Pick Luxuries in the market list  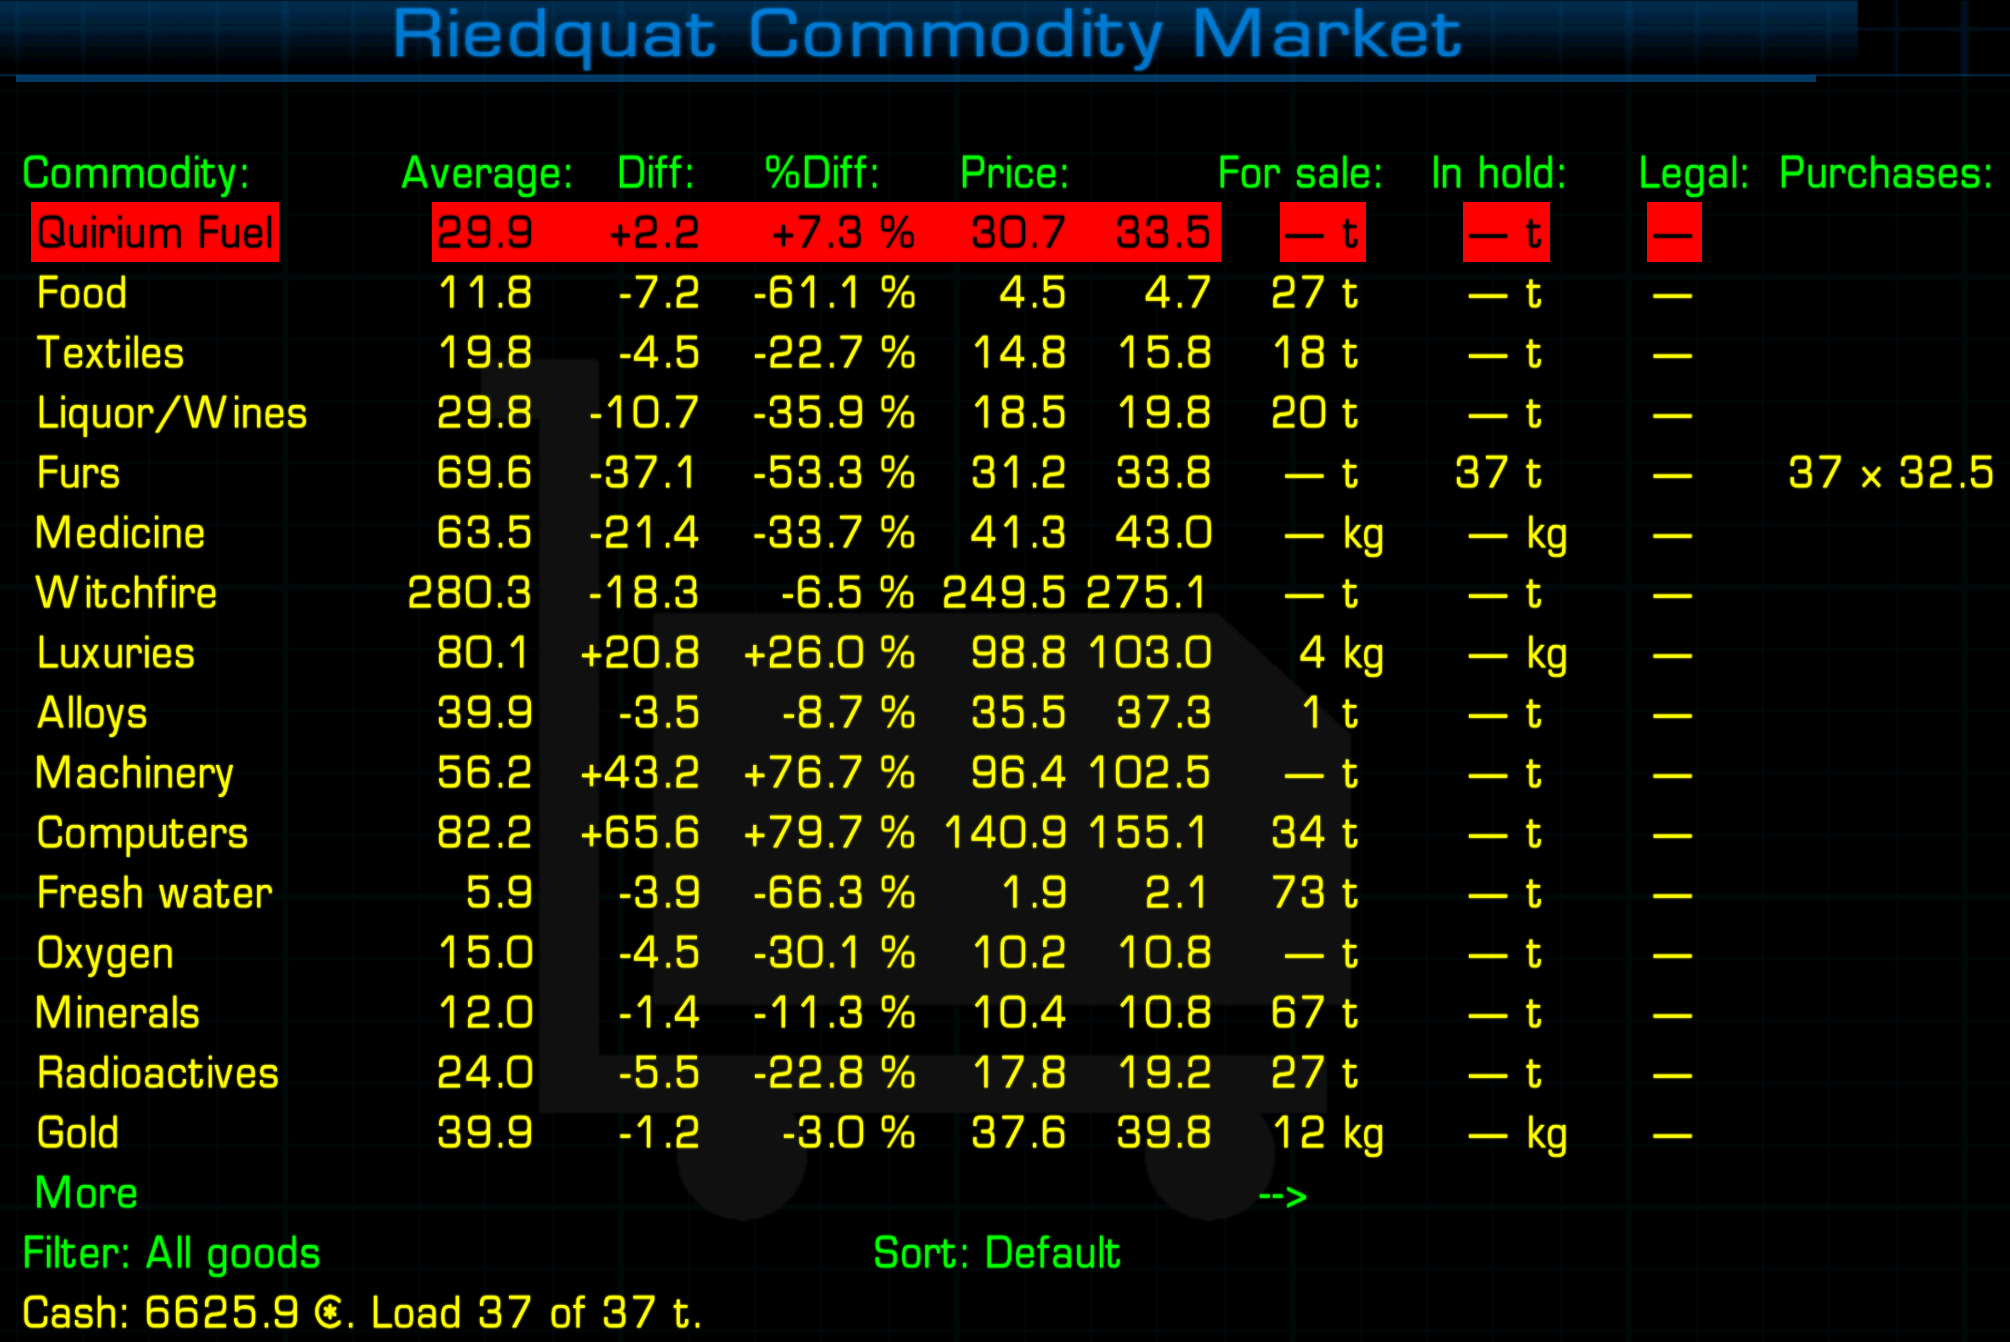tap(115, 653)
